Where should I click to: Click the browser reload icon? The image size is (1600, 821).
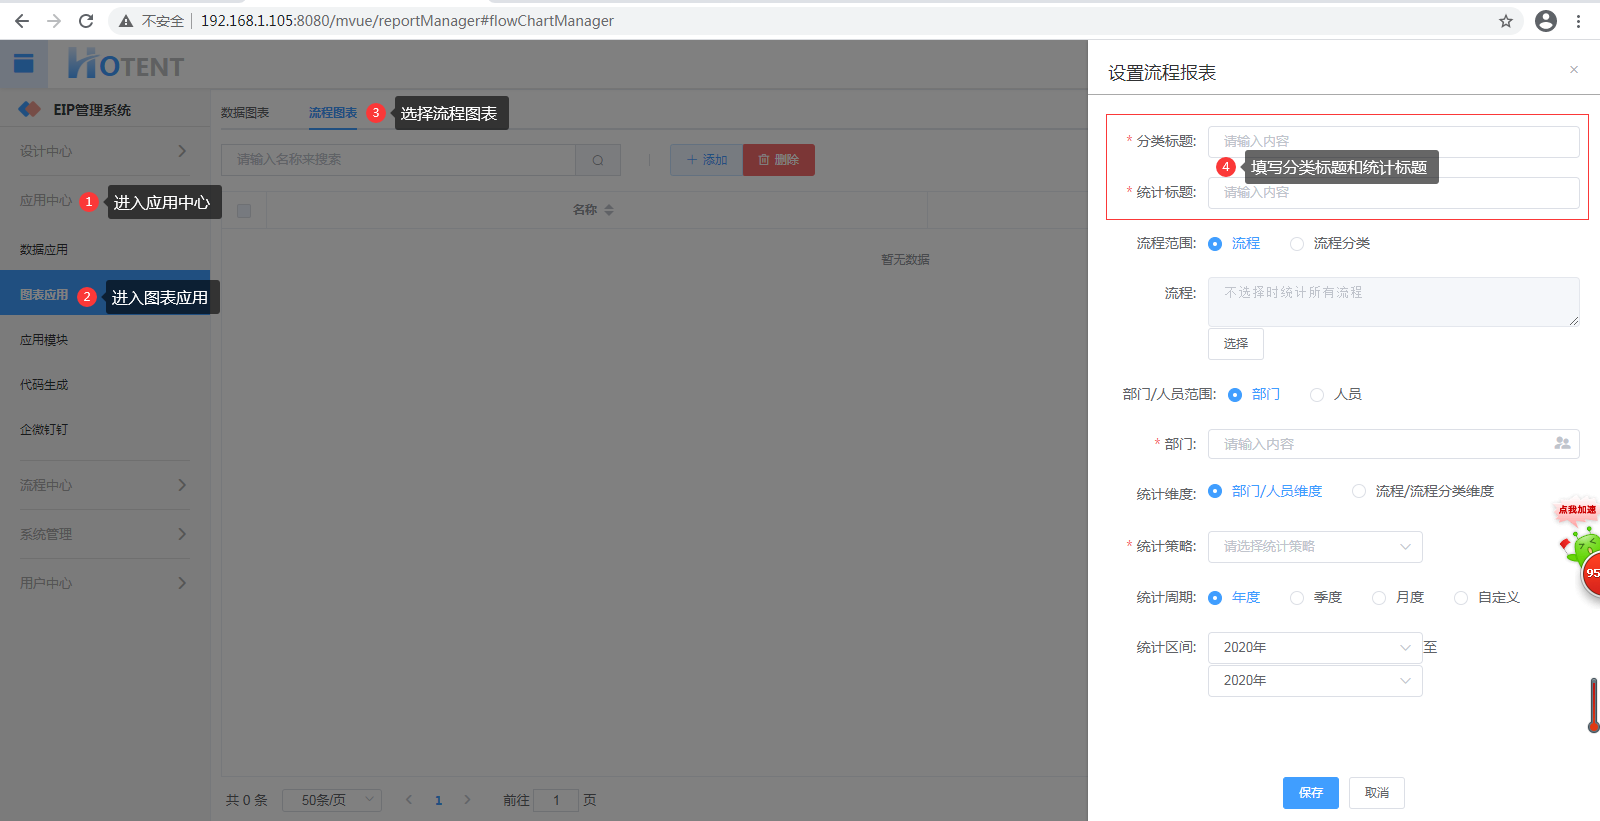(x=86, y=21)
